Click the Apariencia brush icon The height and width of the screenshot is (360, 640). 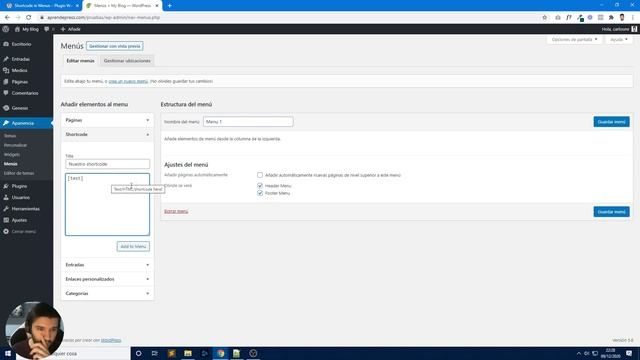coord(6,123)
